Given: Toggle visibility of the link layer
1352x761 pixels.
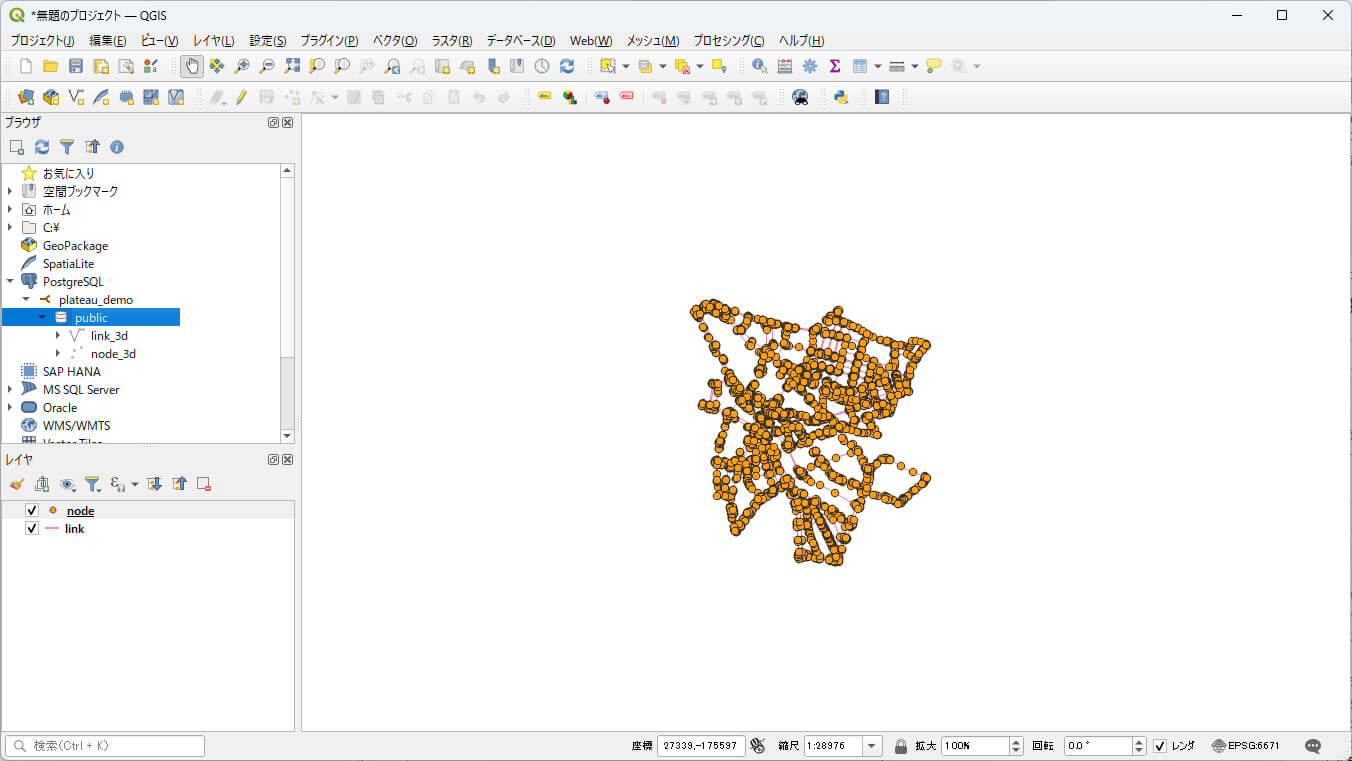Looking at the screenshot, I should [x=31, y=528].
